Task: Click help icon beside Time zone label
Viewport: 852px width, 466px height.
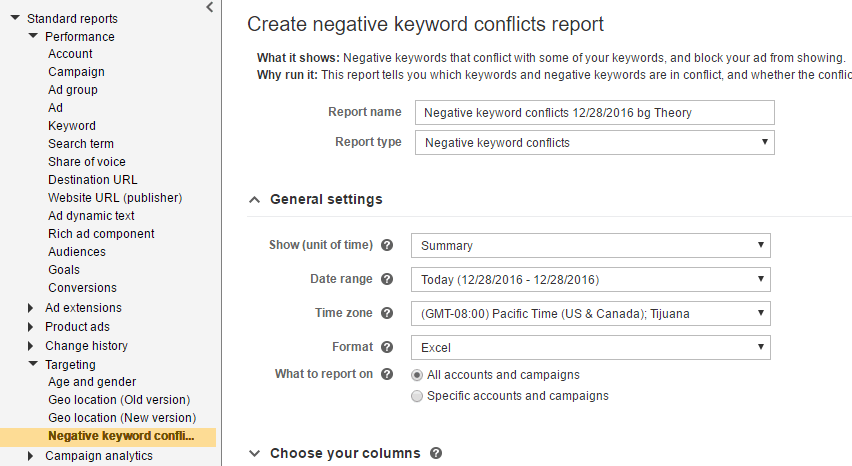Action: (x=387, y=314)
